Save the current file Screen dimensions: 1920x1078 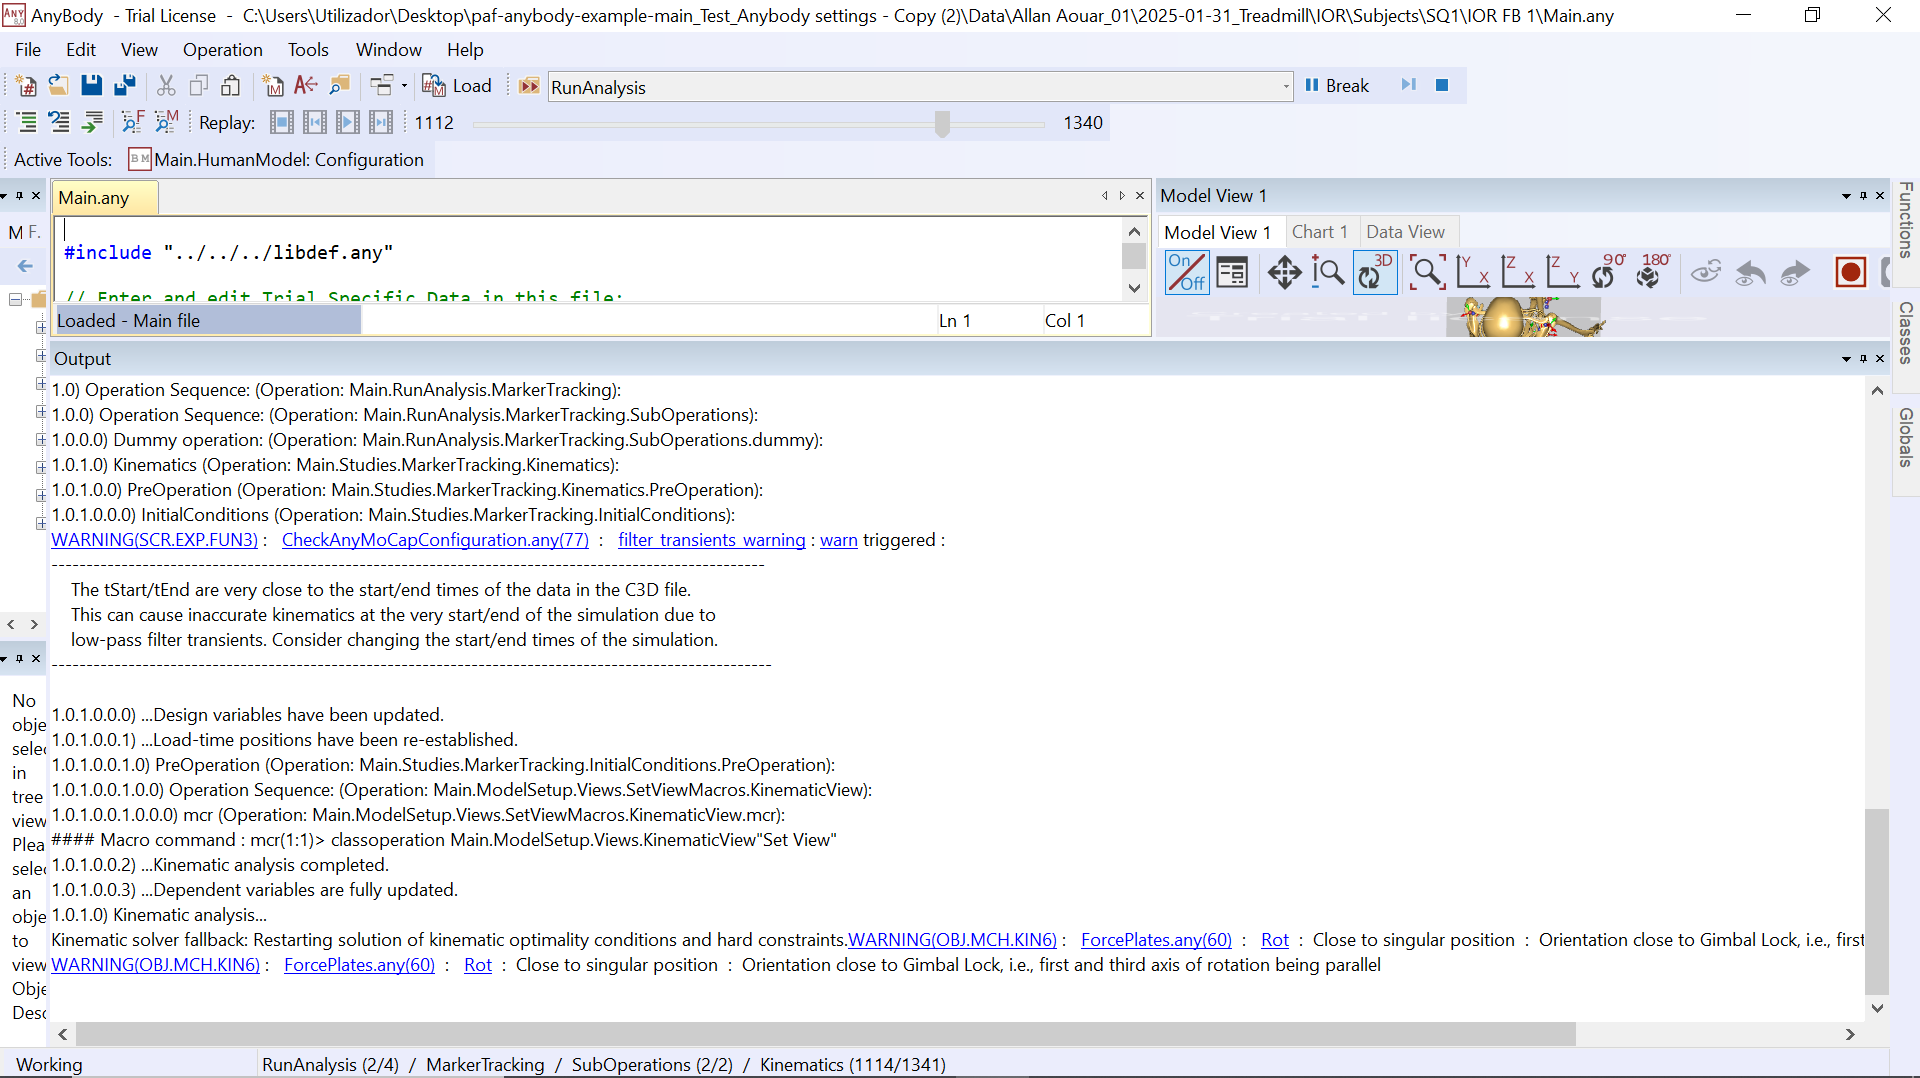point(91,86)
